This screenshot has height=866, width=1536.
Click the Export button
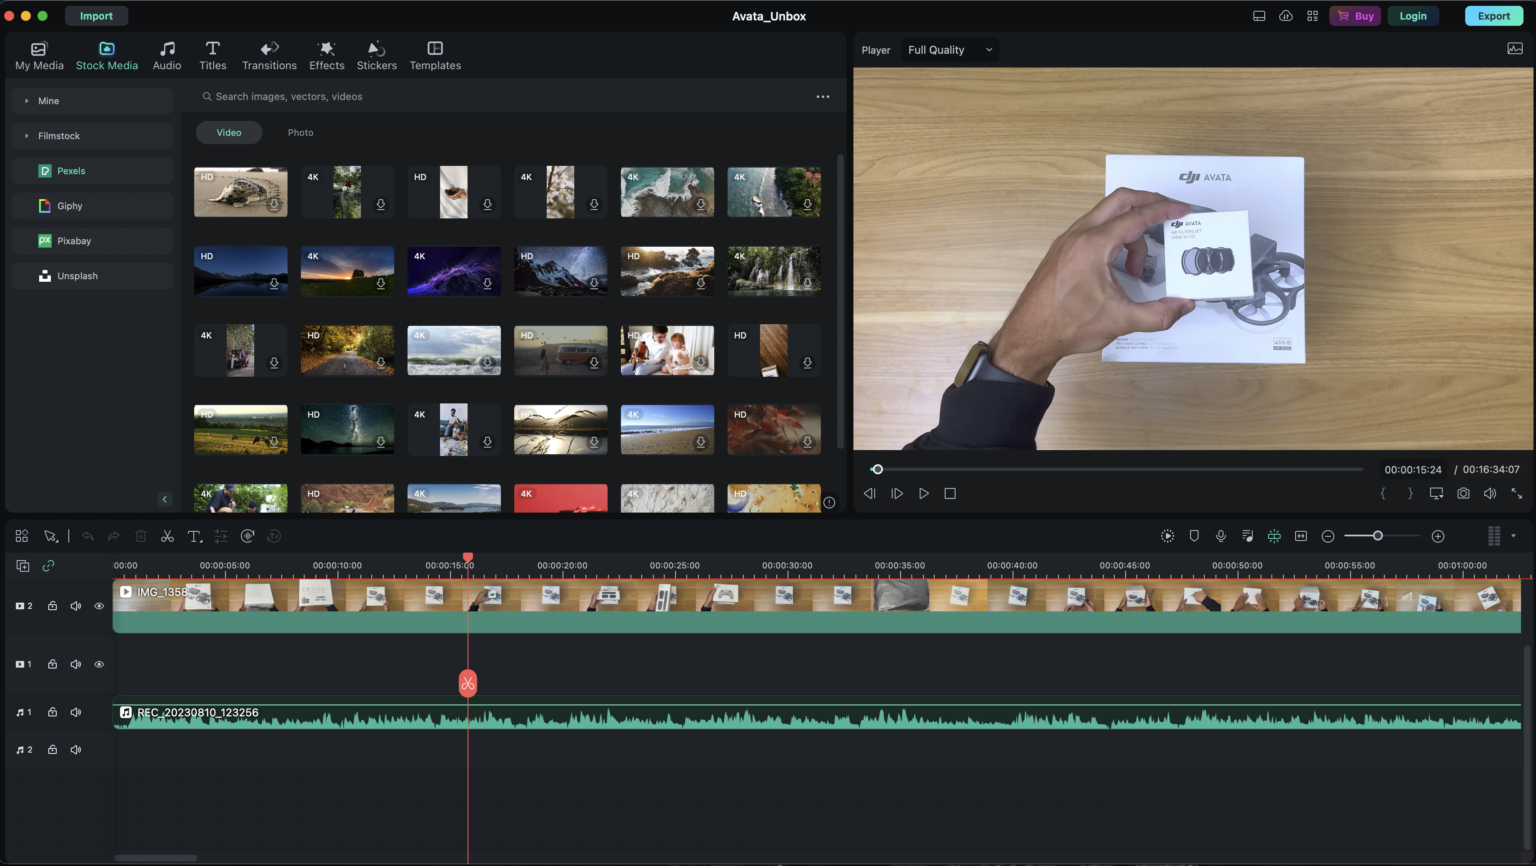(x=1493, y=15)
